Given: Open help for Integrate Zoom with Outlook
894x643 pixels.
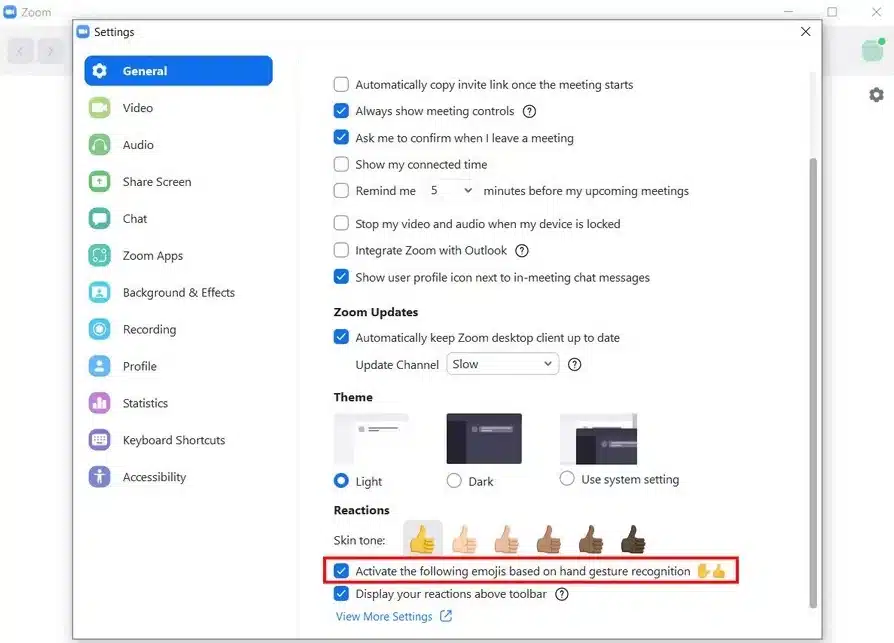Looking at the screenshot, I should [522, 251].
